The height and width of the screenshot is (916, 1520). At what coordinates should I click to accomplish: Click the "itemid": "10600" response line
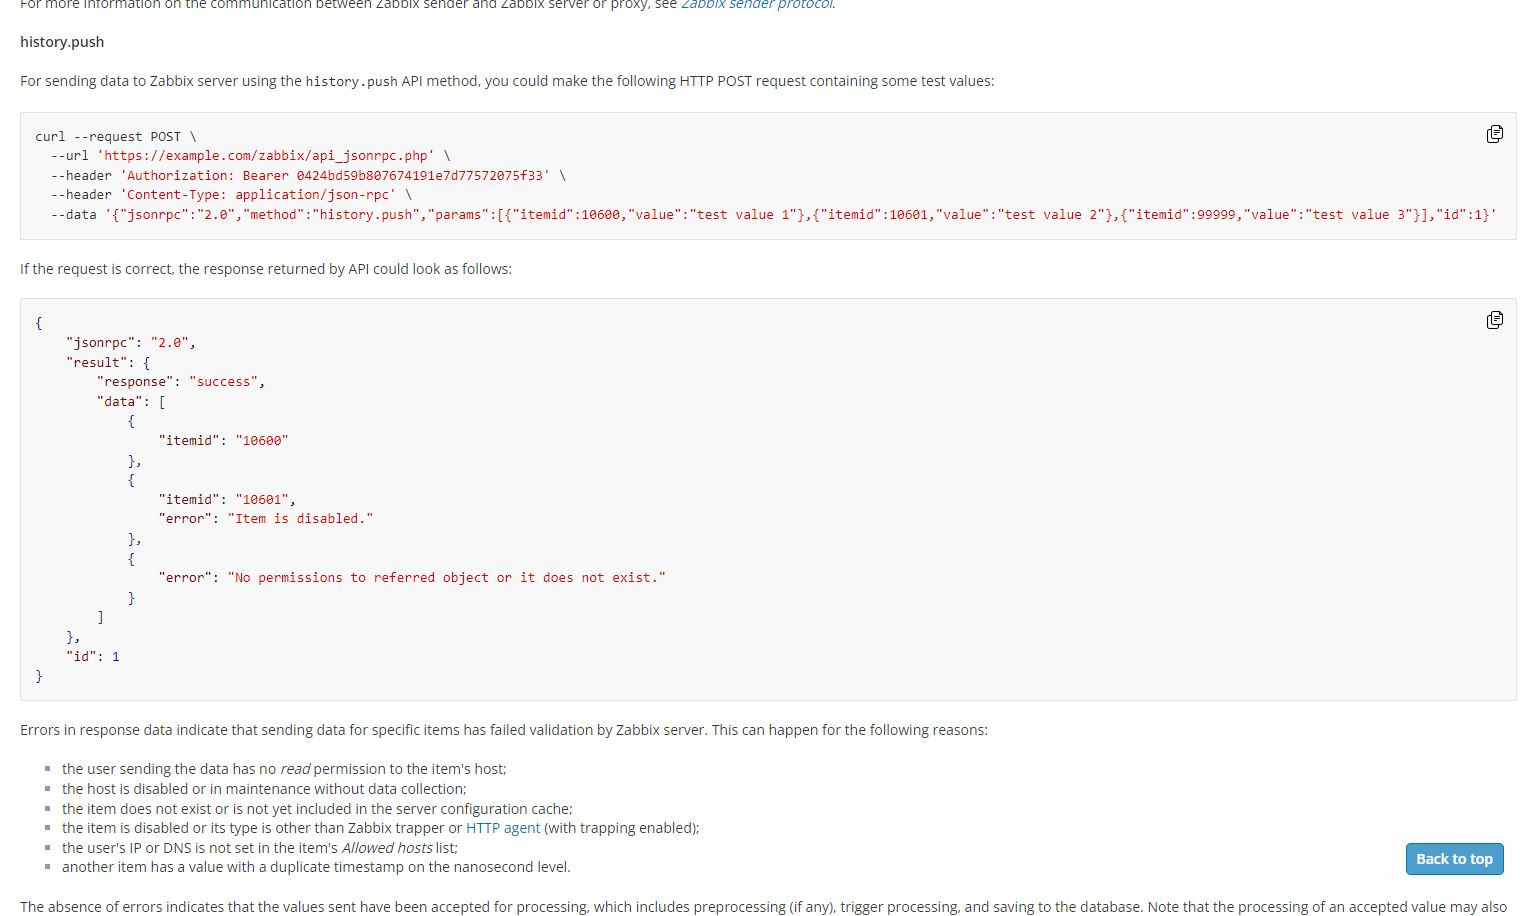click(222, 440)
